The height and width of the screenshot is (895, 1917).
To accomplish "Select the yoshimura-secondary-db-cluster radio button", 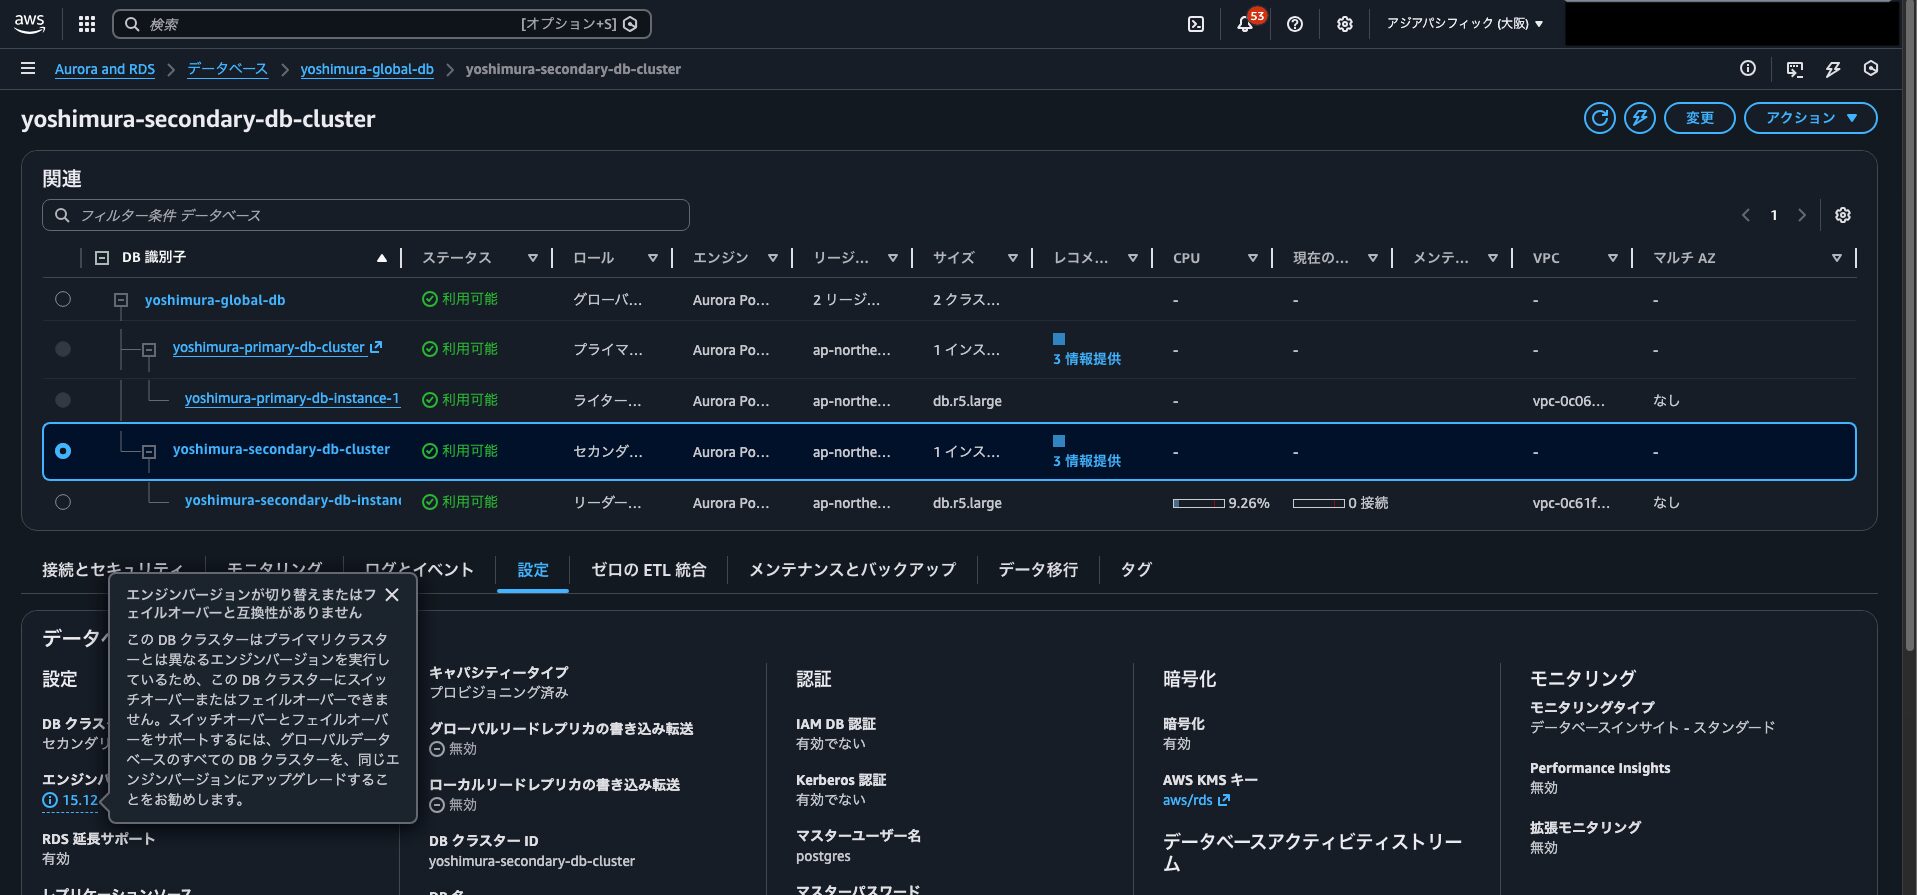I will [x=63, y=451].
